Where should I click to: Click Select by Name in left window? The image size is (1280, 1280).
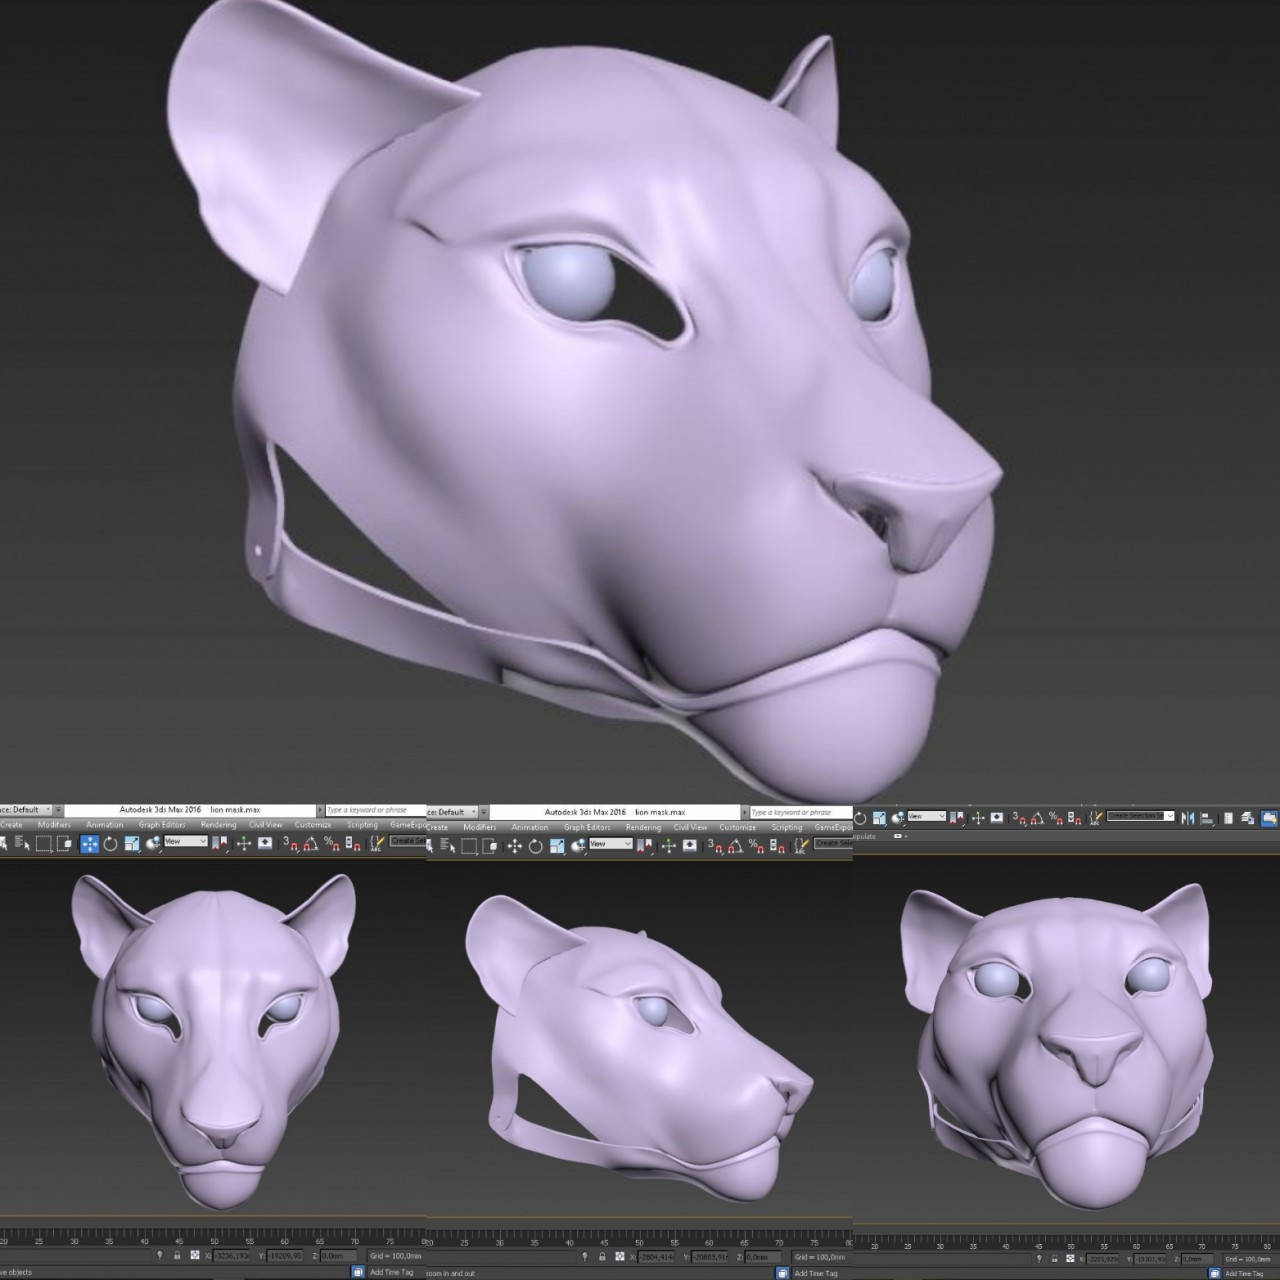click(22, 844)
